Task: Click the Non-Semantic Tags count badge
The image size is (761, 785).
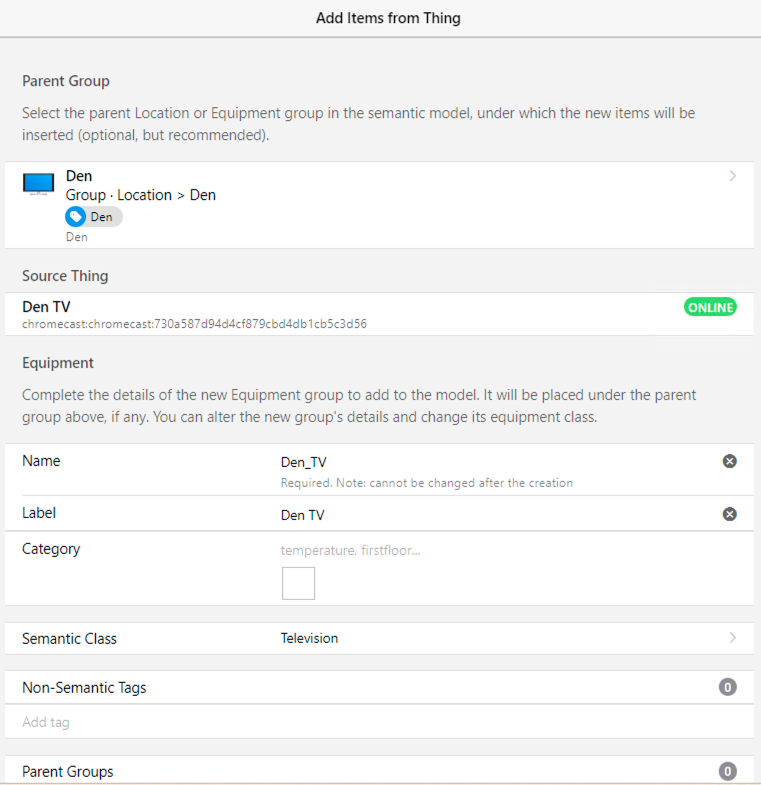Action: (728, 687)
